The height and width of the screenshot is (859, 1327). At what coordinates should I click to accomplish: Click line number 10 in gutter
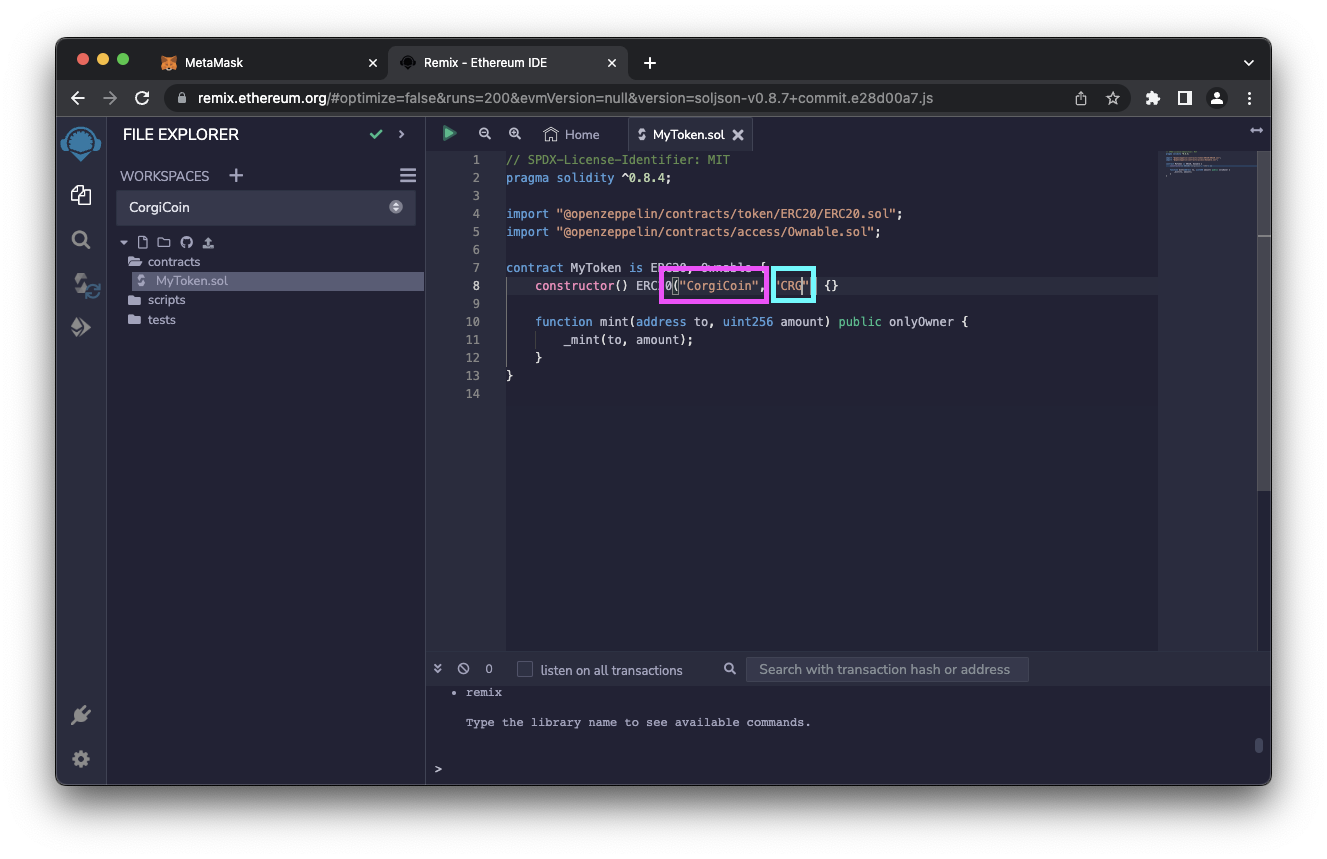(x=472, y=321)
